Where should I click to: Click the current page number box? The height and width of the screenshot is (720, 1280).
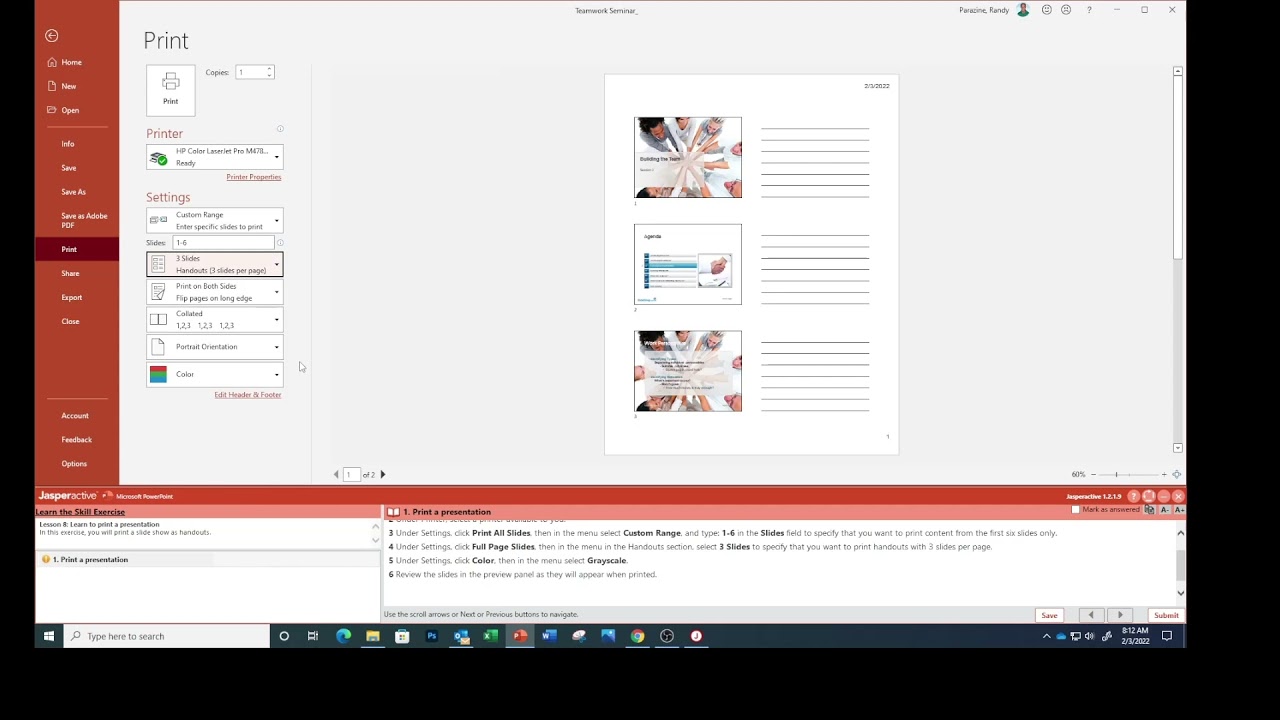coord(352,475)
